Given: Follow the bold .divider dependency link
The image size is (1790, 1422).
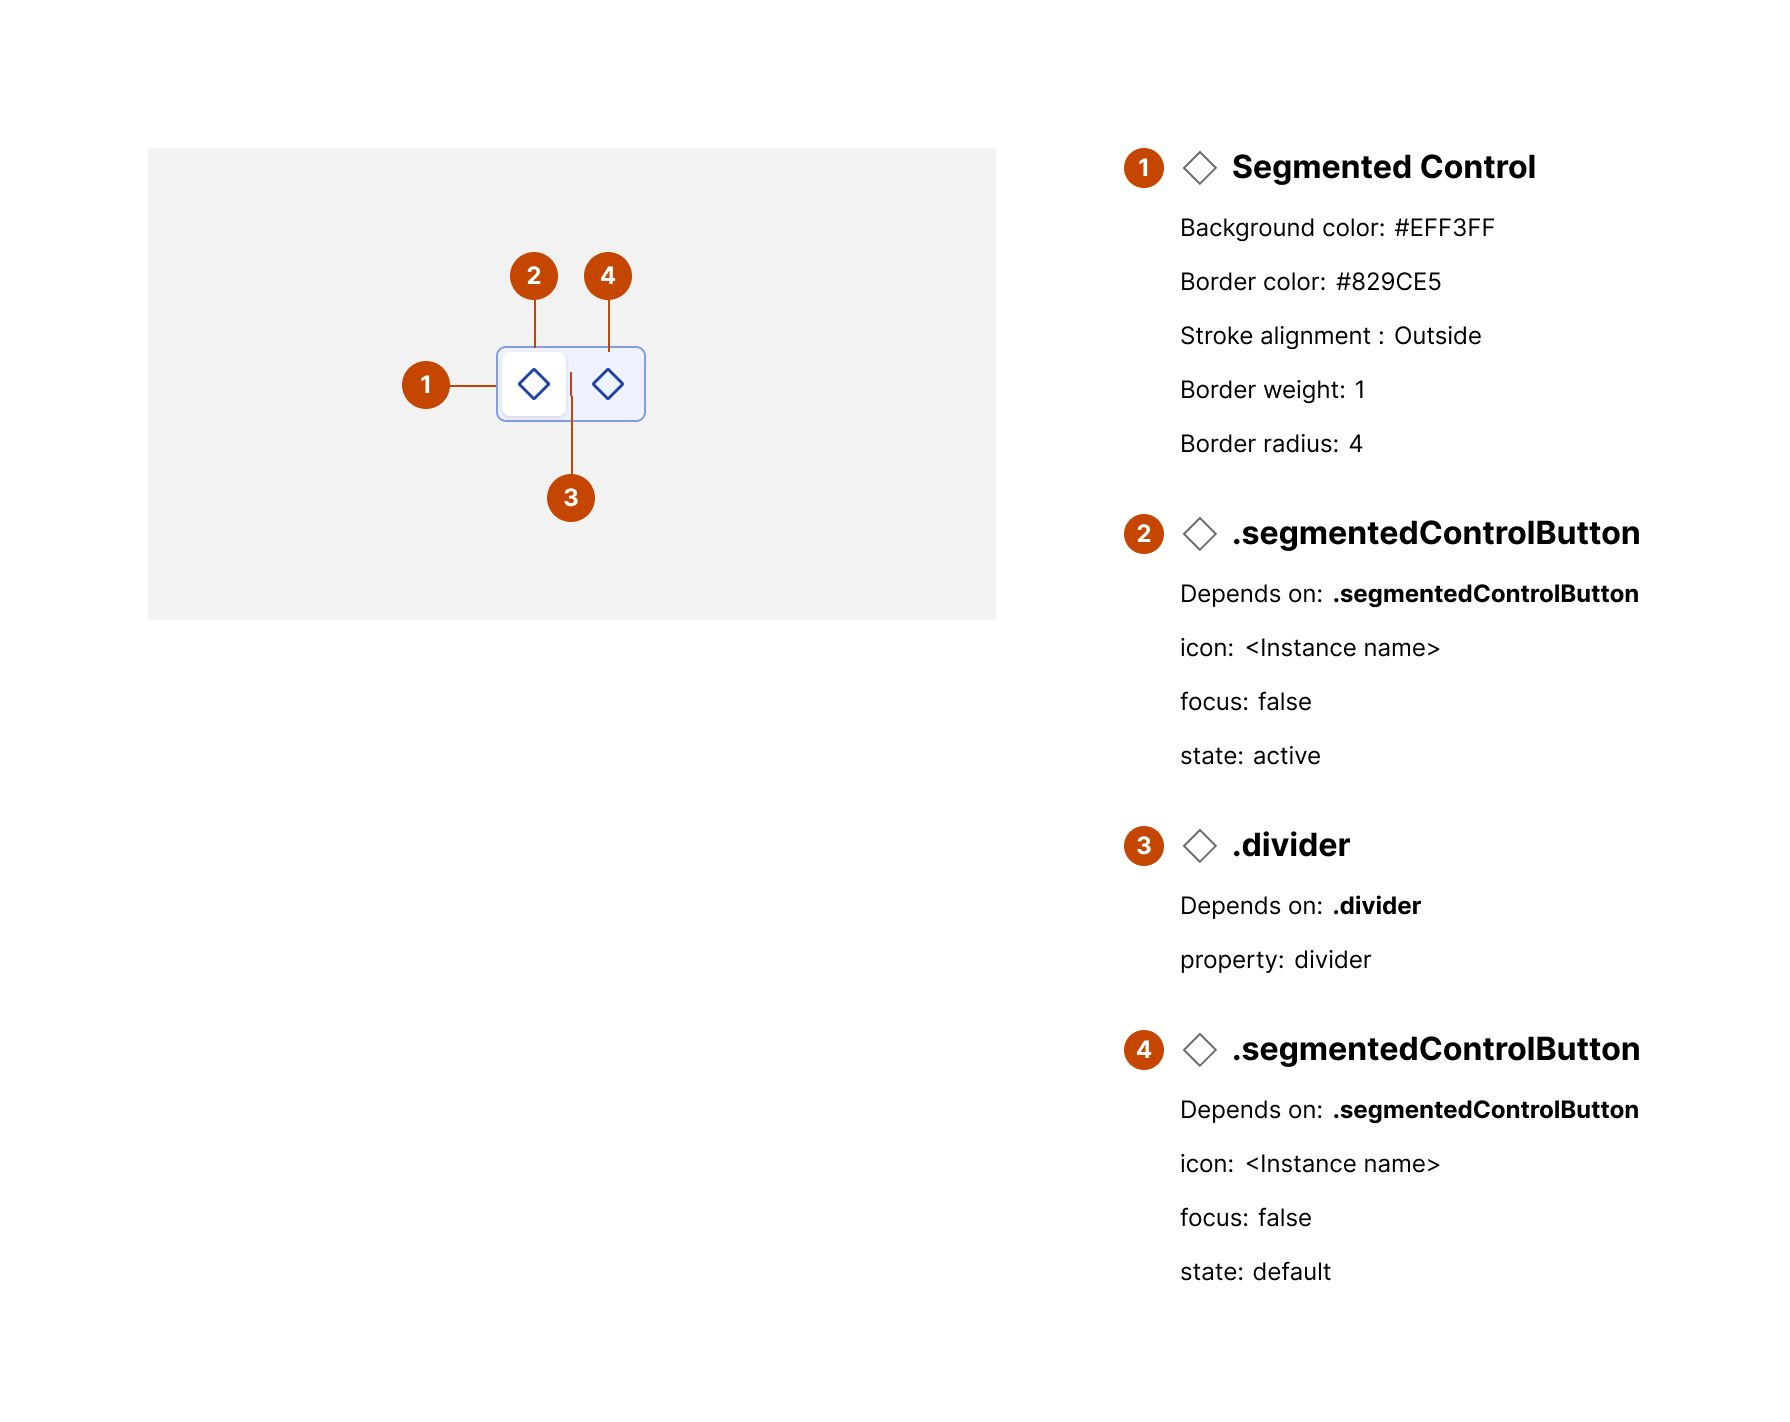Looking at the screenshot, I should (x=1376, y=906).
